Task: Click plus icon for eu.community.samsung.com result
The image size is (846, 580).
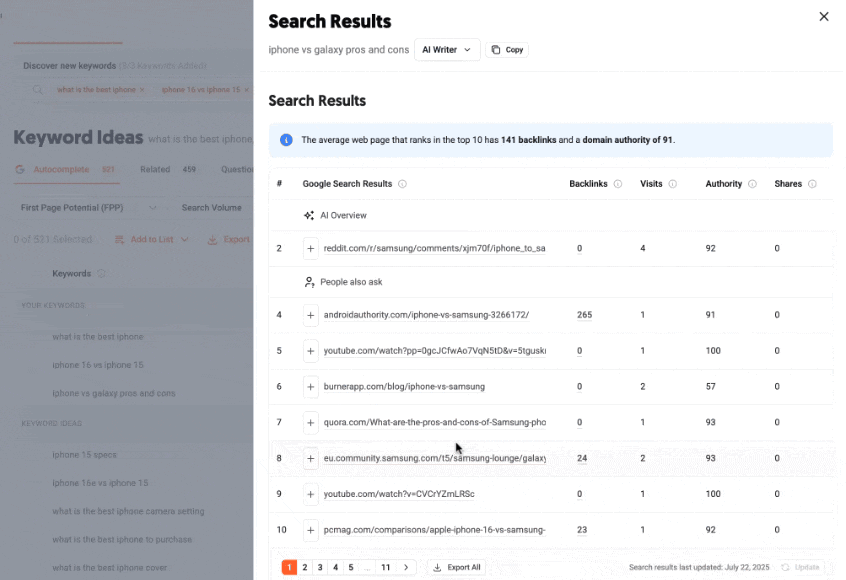Action: pyautogui.click(x=310, y=459)
